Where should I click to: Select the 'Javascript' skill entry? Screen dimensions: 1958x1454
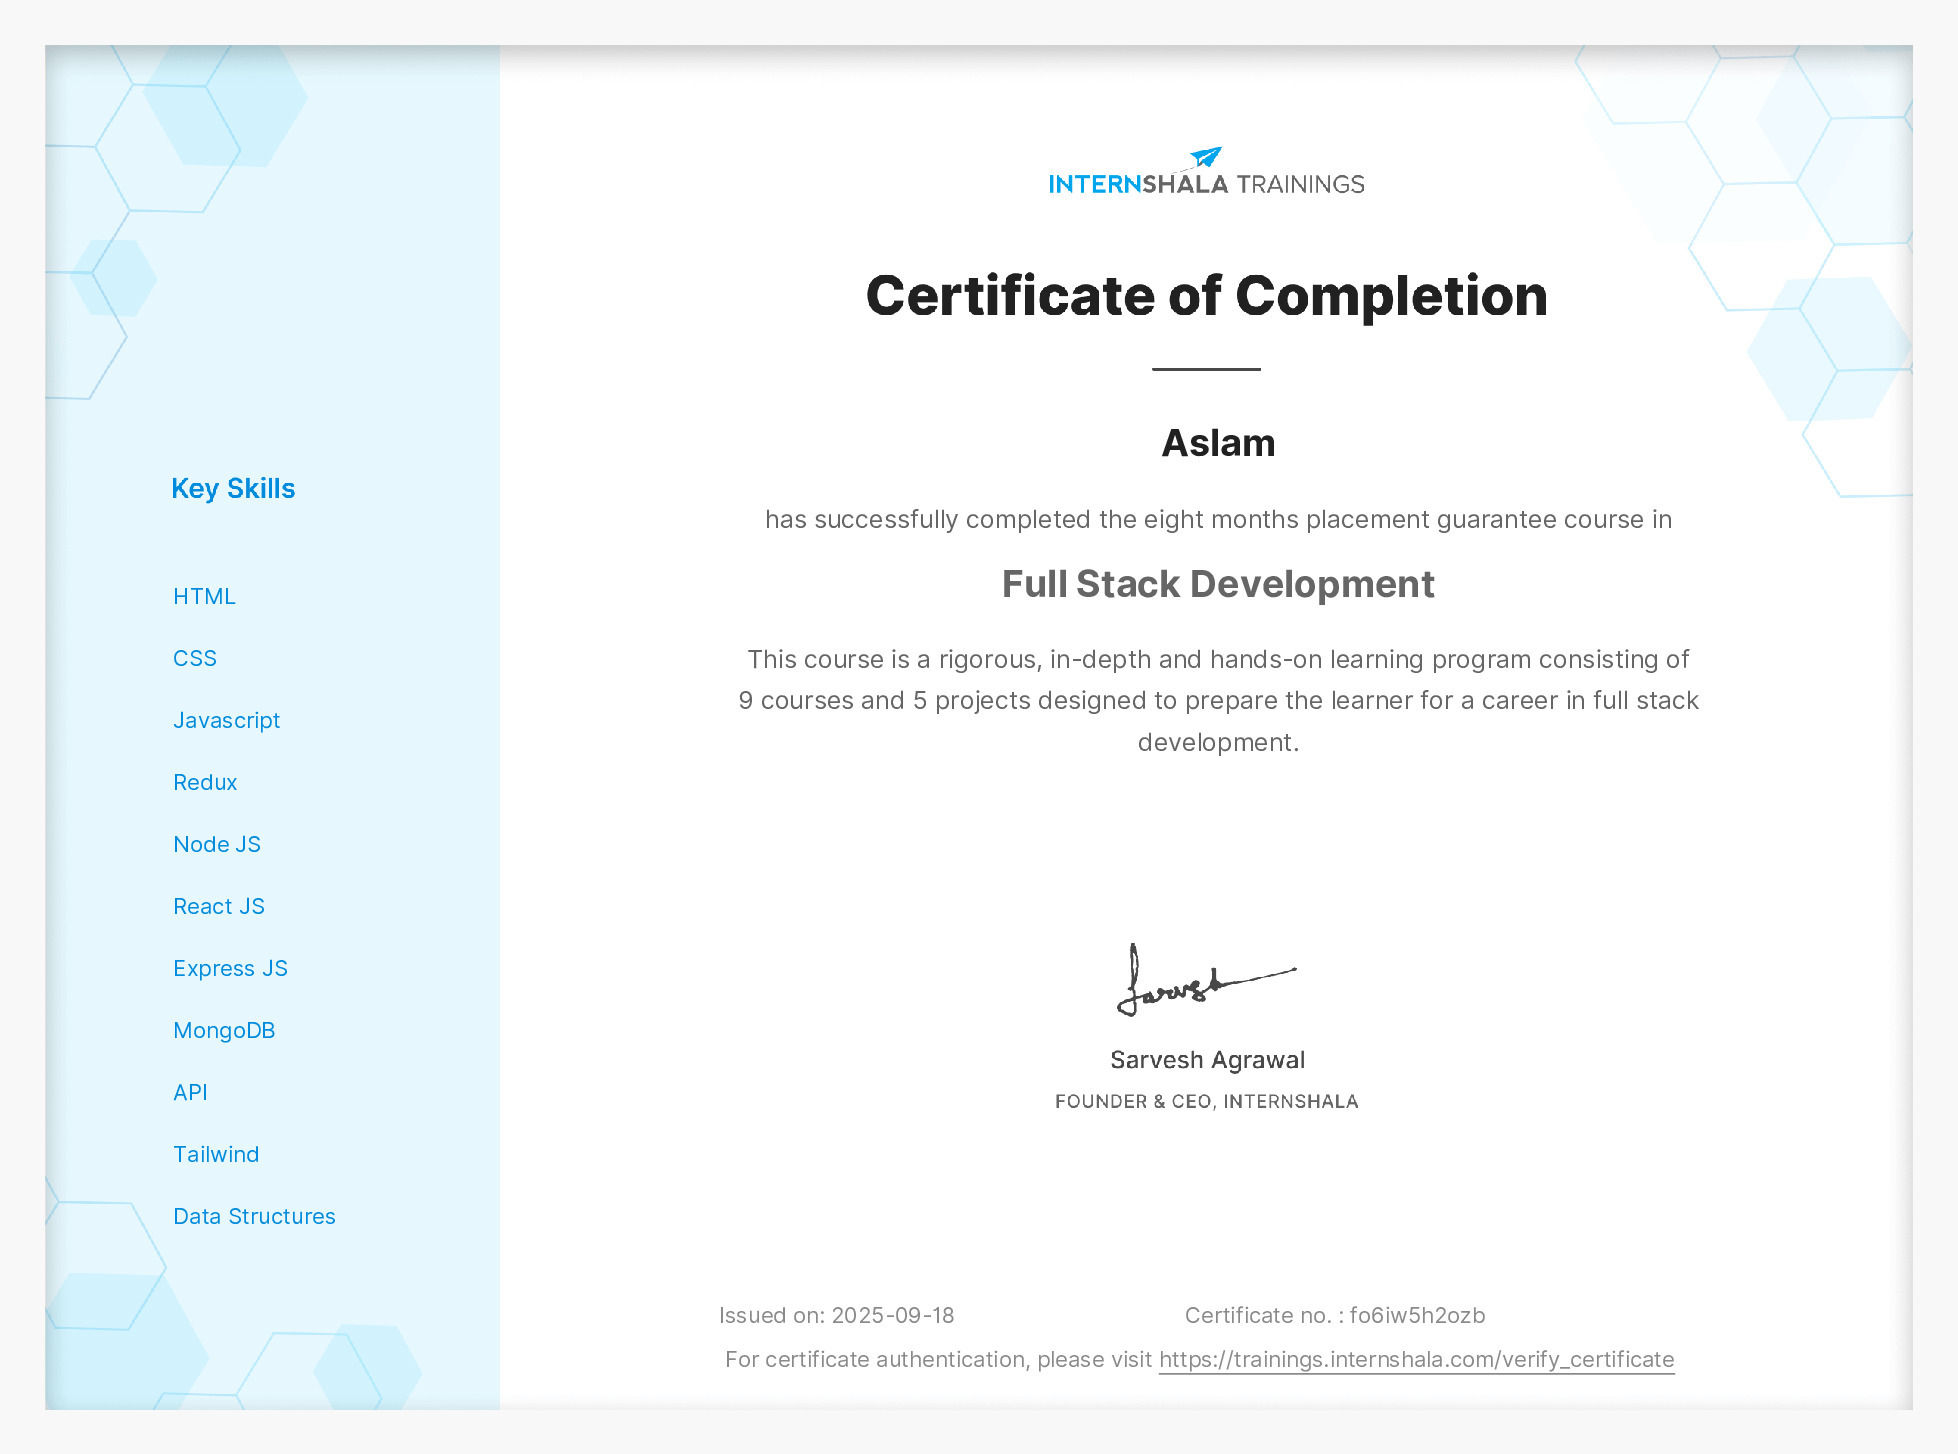tap(226, 720)
